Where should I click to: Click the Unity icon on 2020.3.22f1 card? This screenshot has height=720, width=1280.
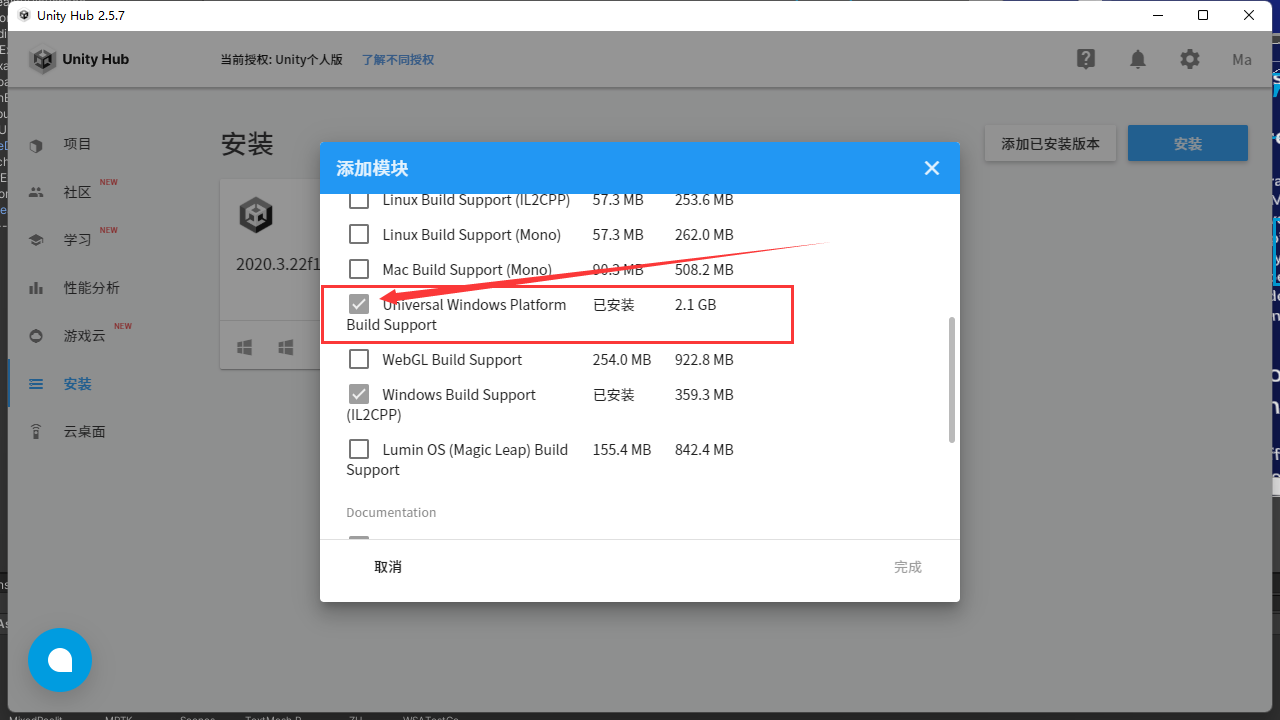point(256,215)
